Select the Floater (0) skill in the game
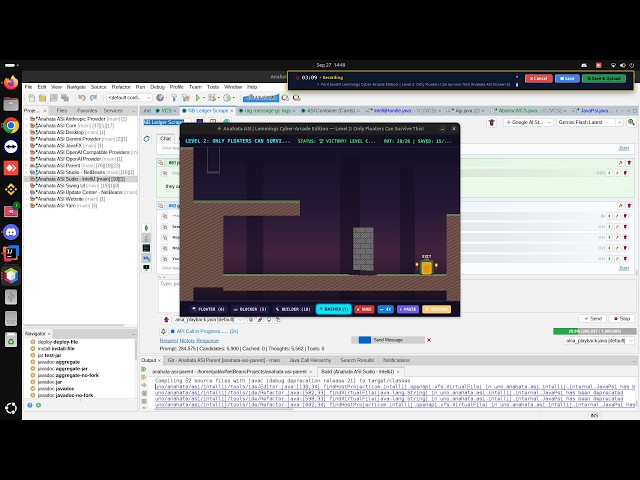 pos(208,309)
